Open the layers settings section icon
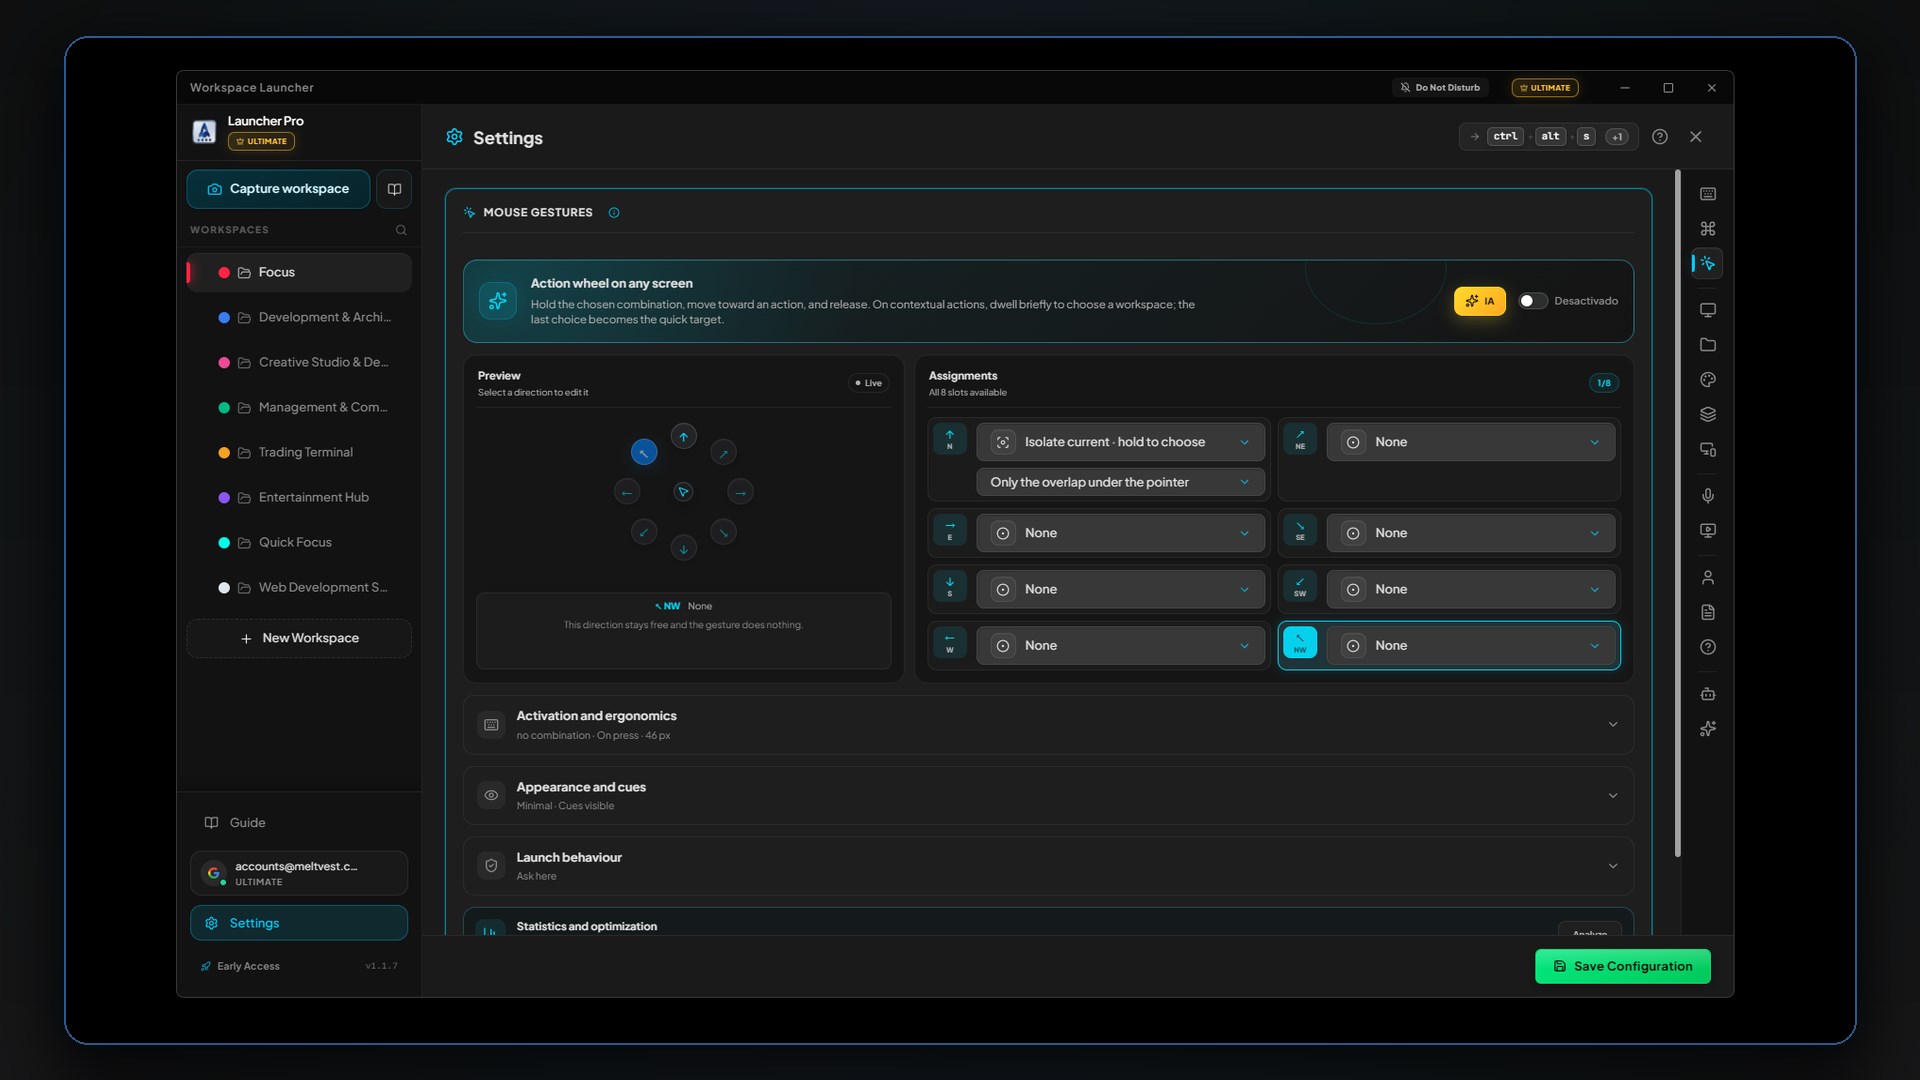Screen dimensions: 1920x1080 pos(1707,415)
